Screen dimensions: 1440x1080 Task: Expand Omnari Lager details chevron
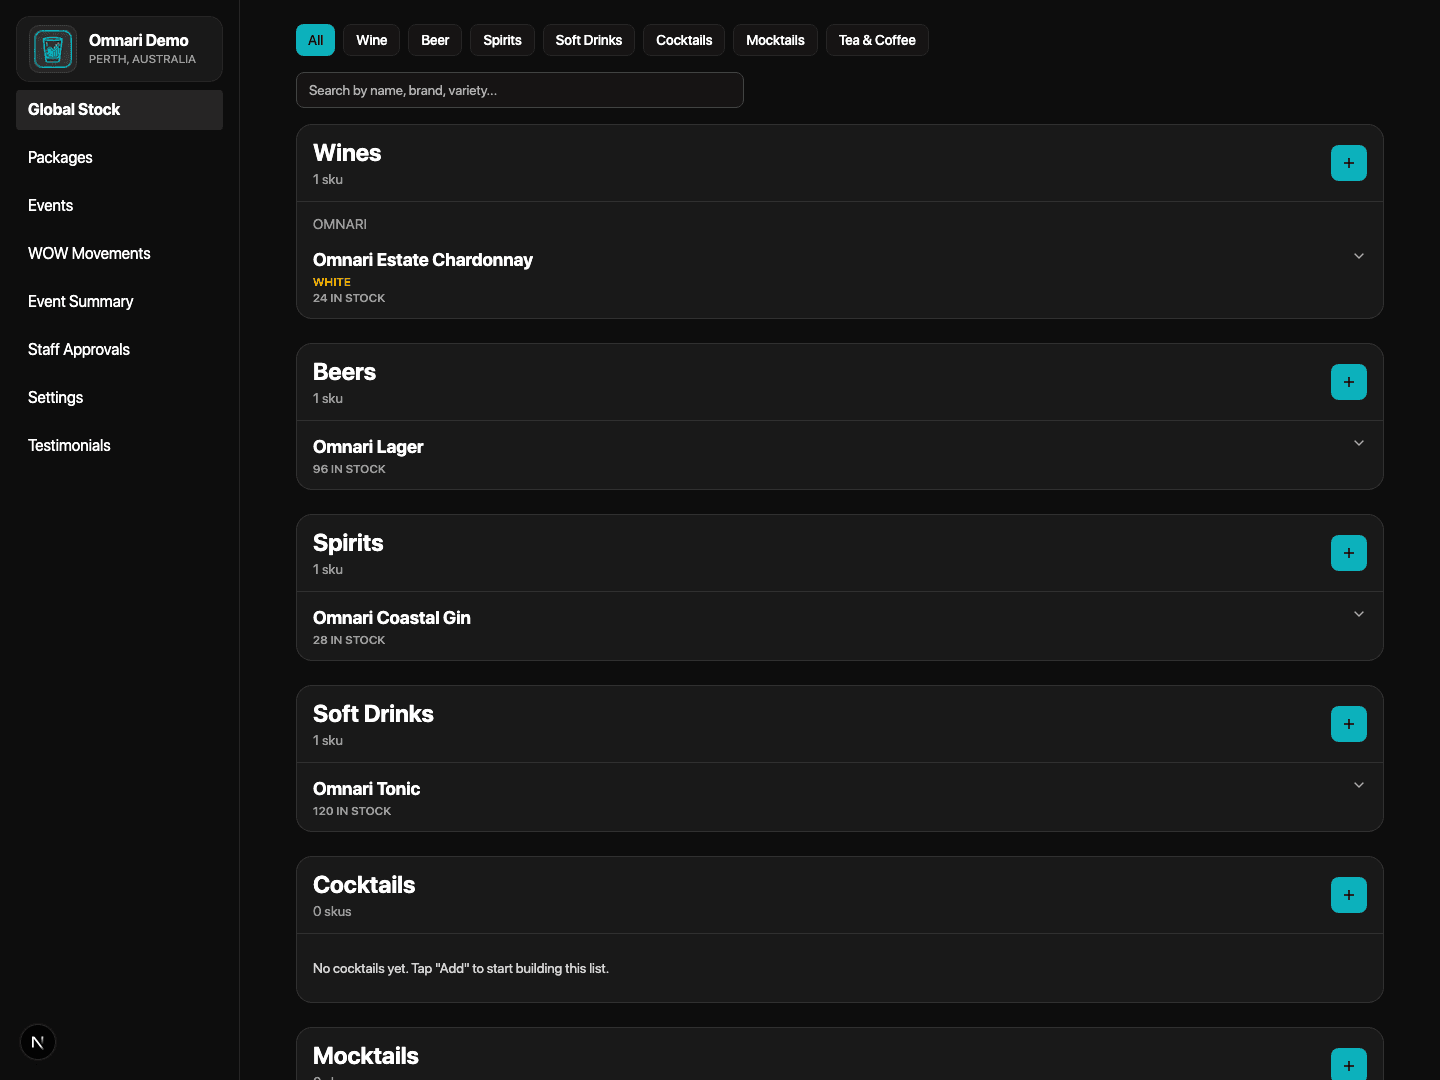pyautogui.click(x=1358, y=443)
